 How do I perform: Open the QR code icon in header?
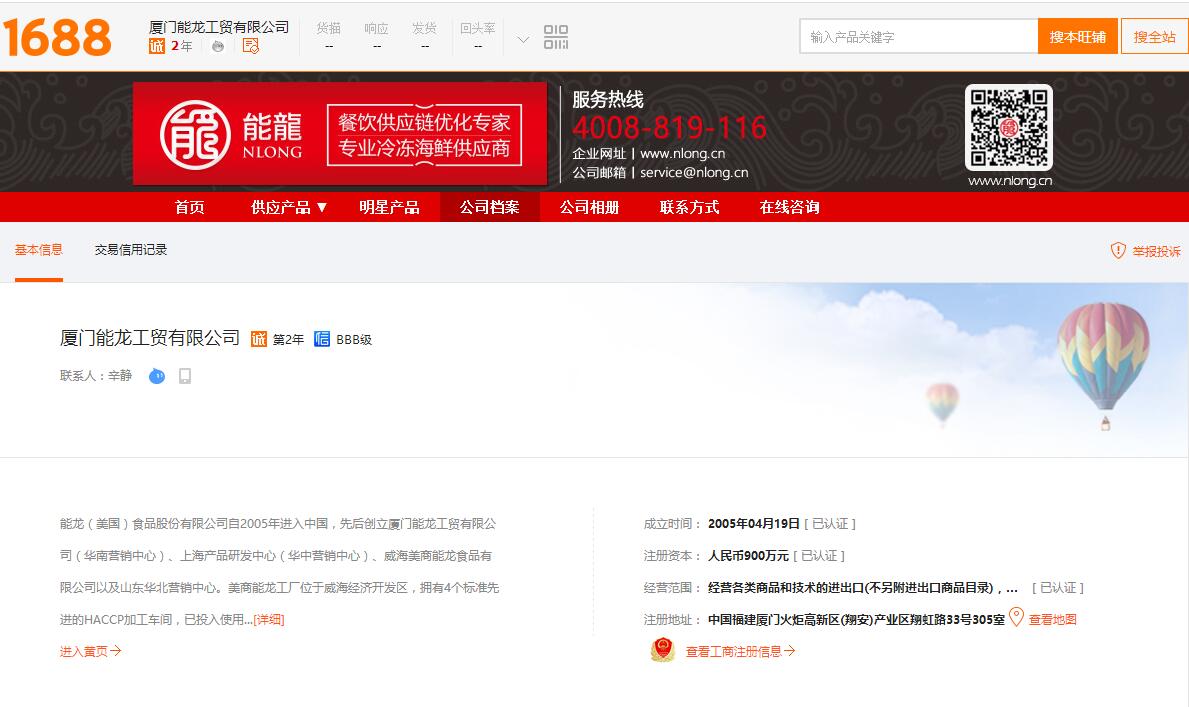click(x=556, y=38)
